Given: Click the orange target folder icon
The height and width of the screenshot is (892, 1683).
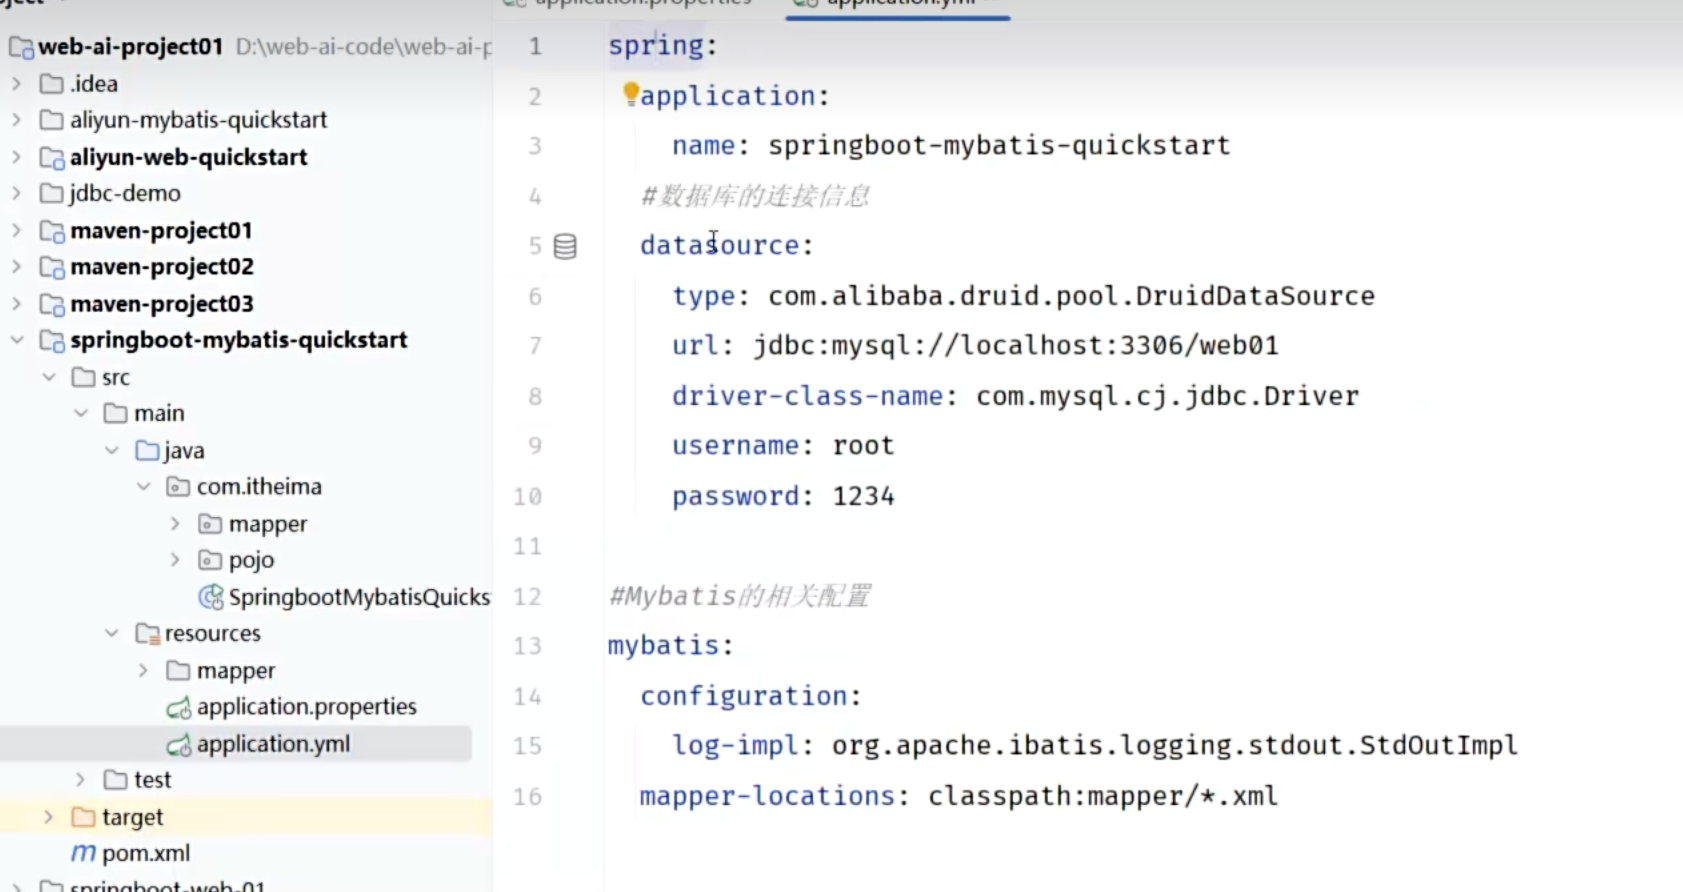Looking at the screenshot, I should (84, 817).
